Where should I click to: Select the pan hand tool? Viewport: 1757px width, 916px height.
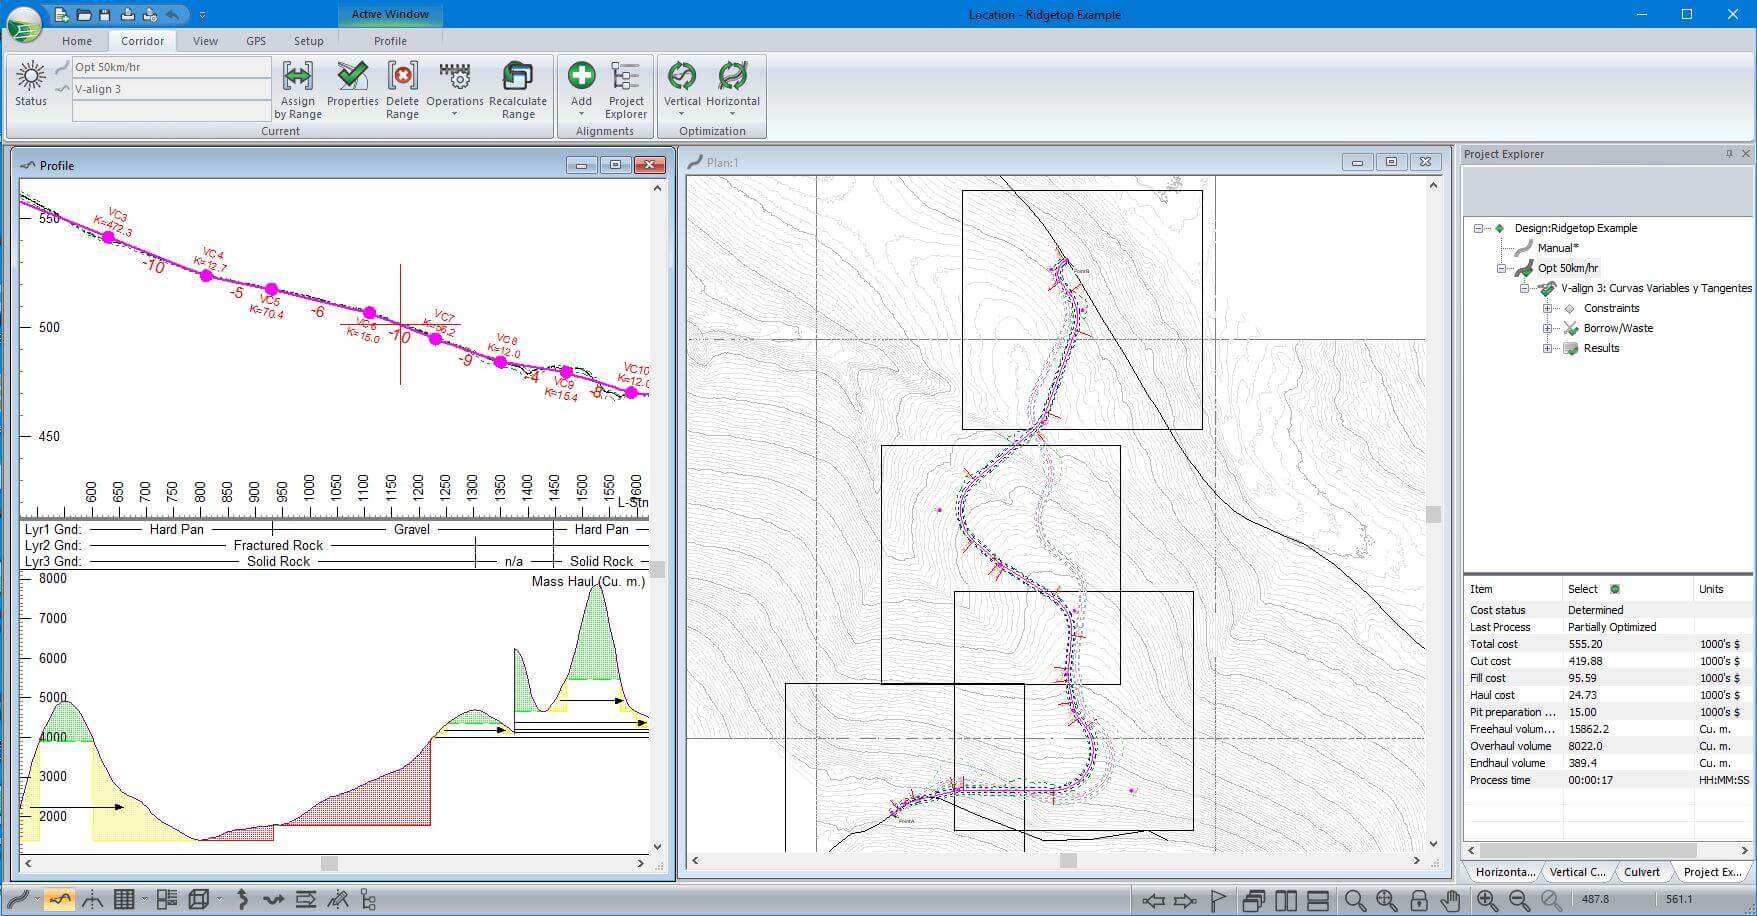[1450, 900]
